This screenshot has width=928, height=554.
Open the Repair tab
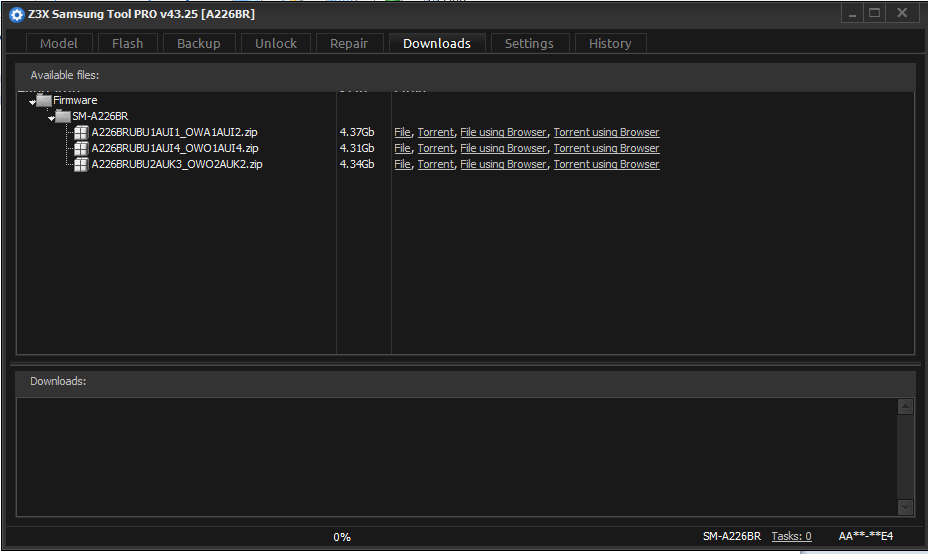tap(349, 43)
